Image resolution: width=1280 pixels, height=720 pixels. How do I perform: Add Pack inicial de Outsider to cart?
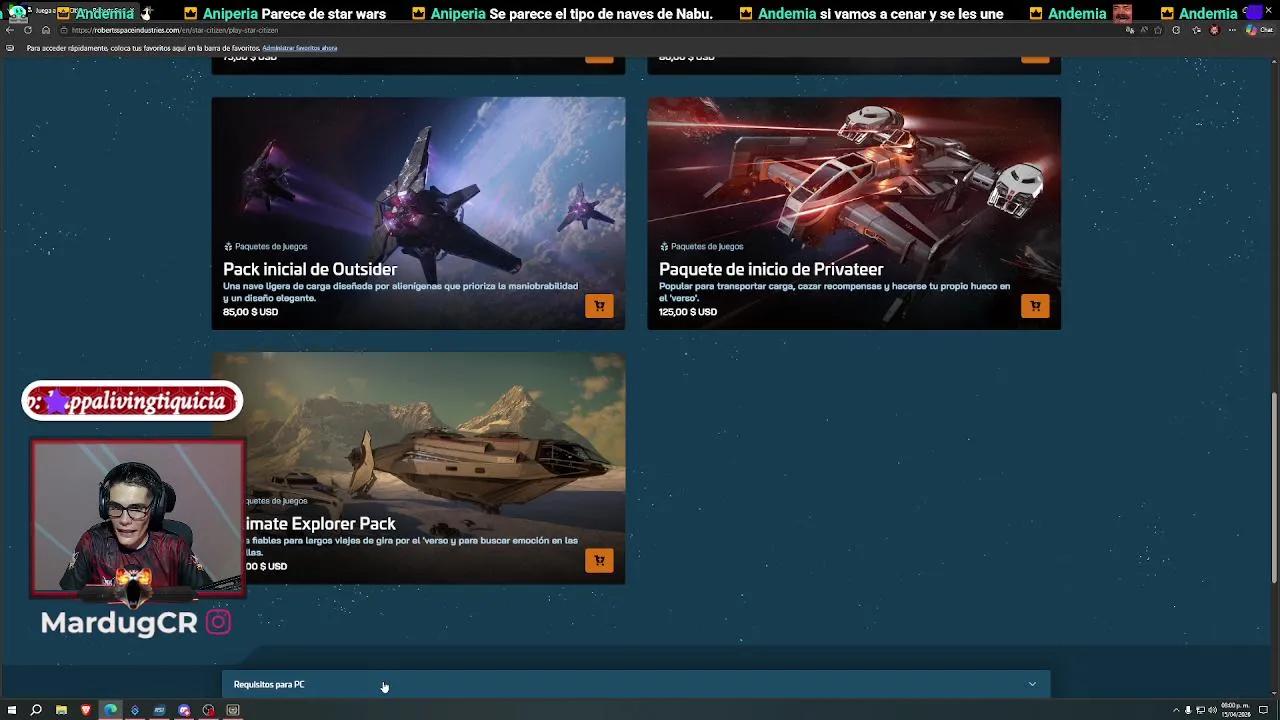[599, 306]
